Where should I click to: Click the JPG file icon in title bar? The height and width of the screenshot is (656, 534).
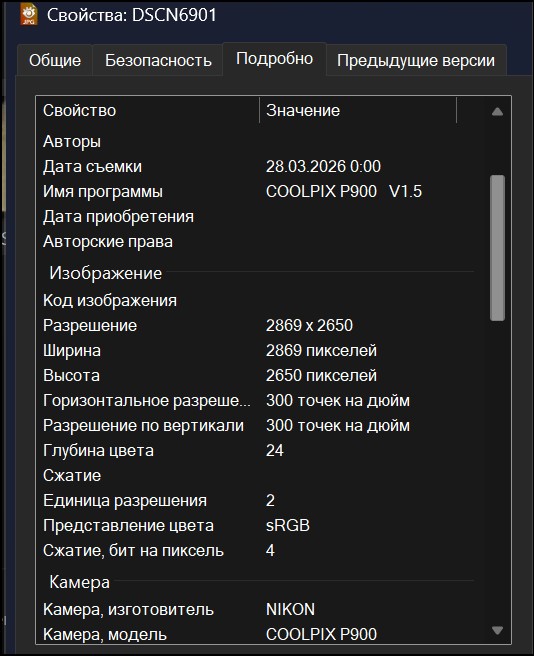[28, 14]
